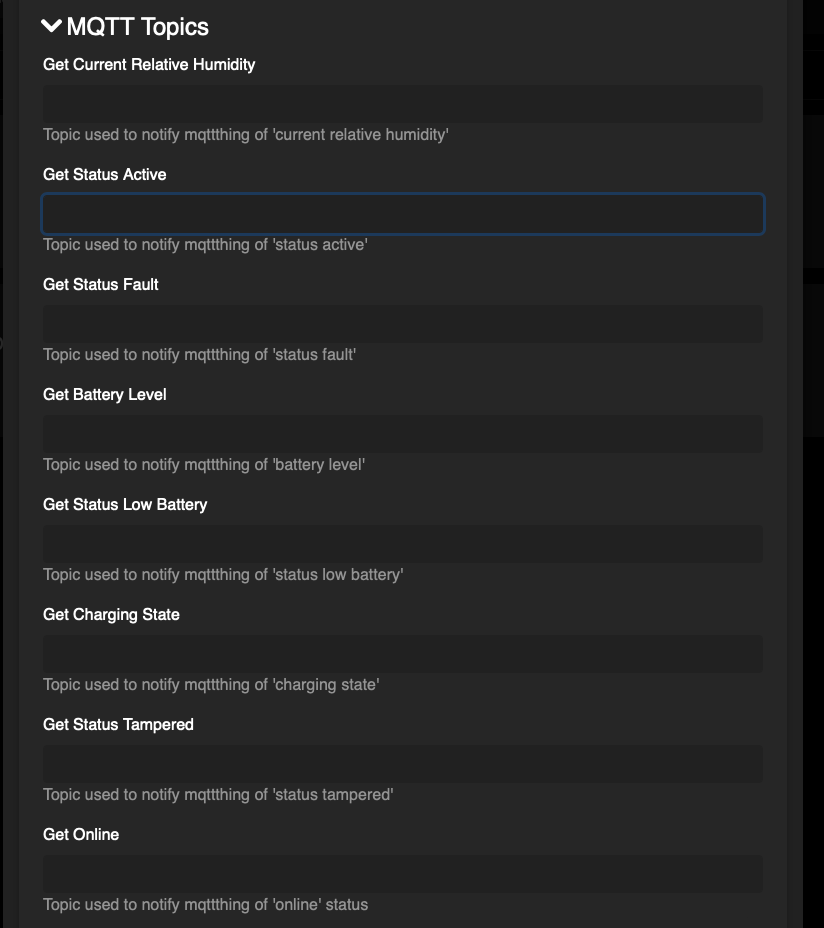
Task: Click the 'Get Charging State' label
Action: [x=111, y=614]
